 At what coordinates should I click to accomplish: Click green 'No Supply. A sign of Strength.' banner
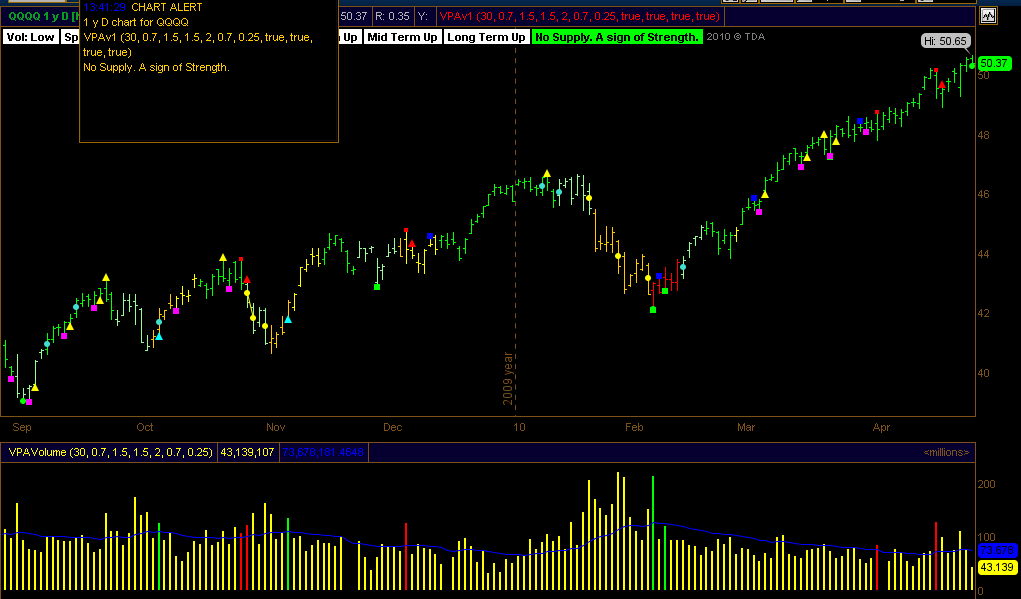(617, 37)
